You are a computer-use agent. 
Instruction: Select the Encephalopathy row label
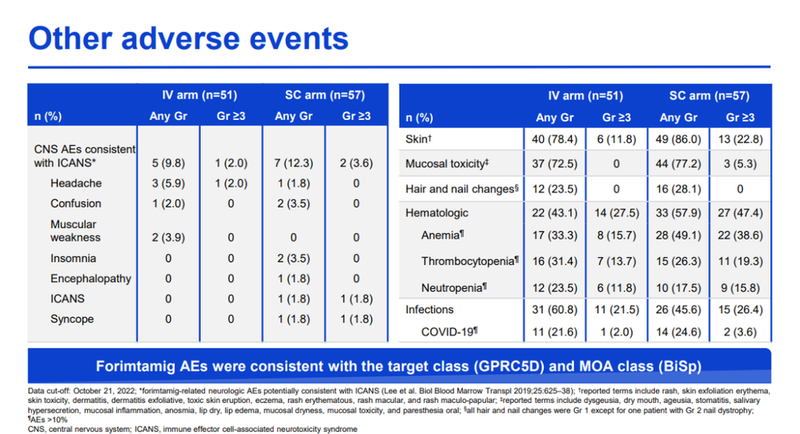(x=89, y=276)
